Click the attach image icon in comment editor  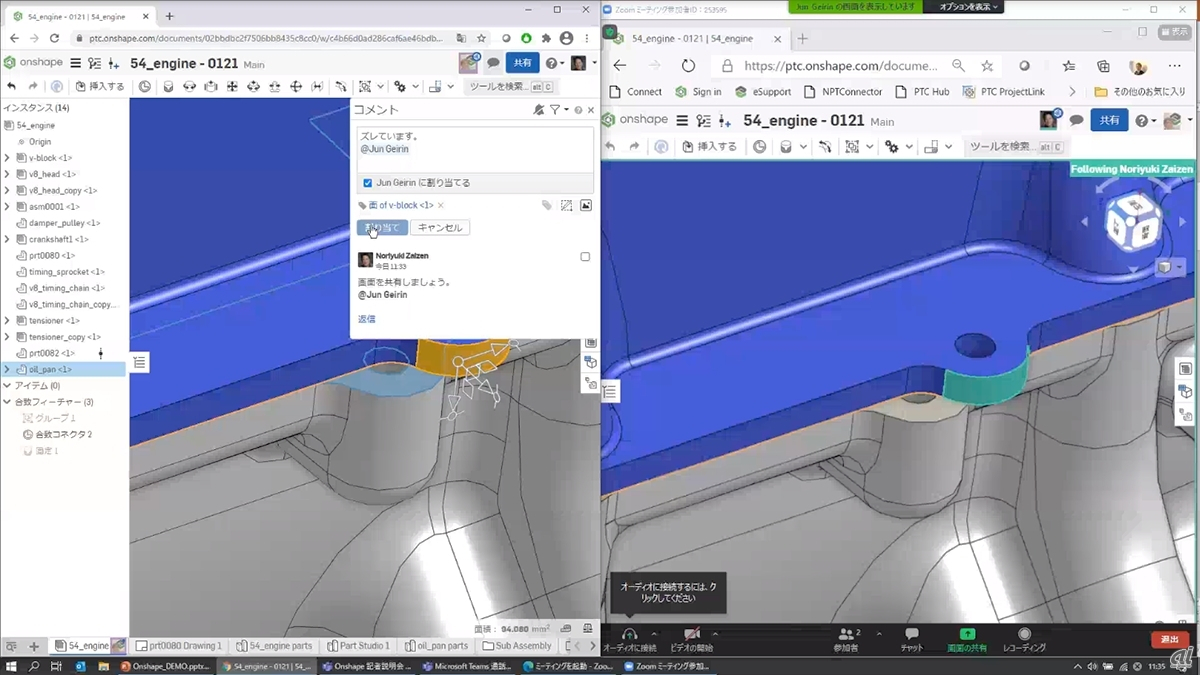click(x=586, y=205)
